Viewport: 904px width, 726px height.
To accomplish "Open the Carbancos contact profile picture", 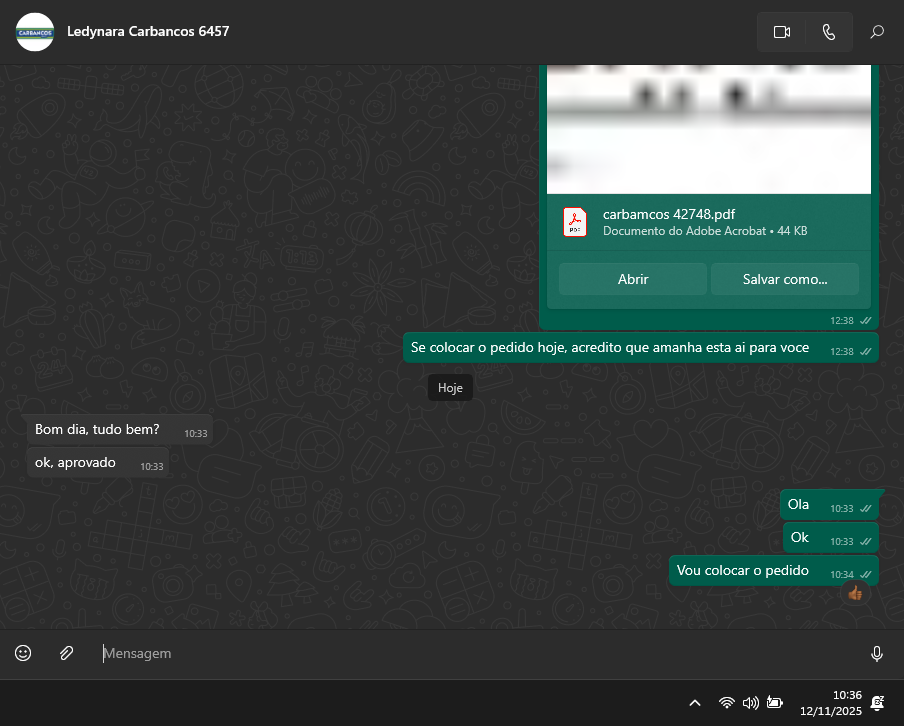I will [x=35, y=32].
